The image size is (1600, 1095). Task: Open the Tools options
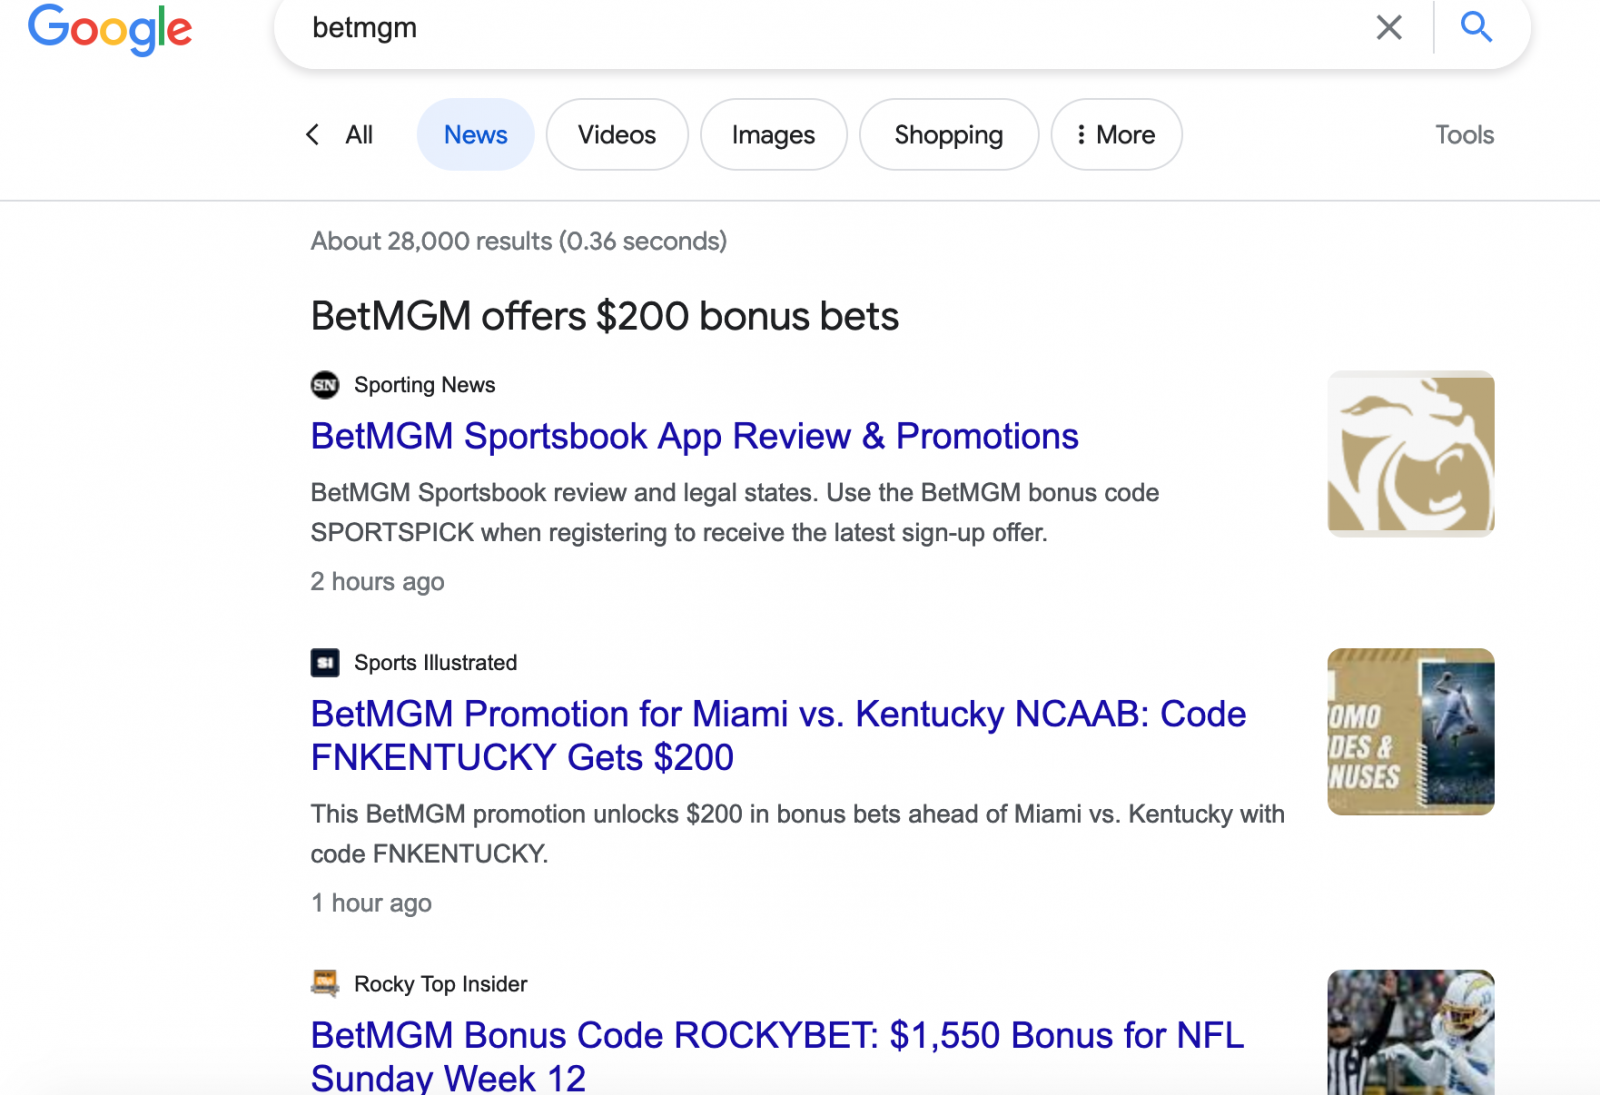point(1464,135)
